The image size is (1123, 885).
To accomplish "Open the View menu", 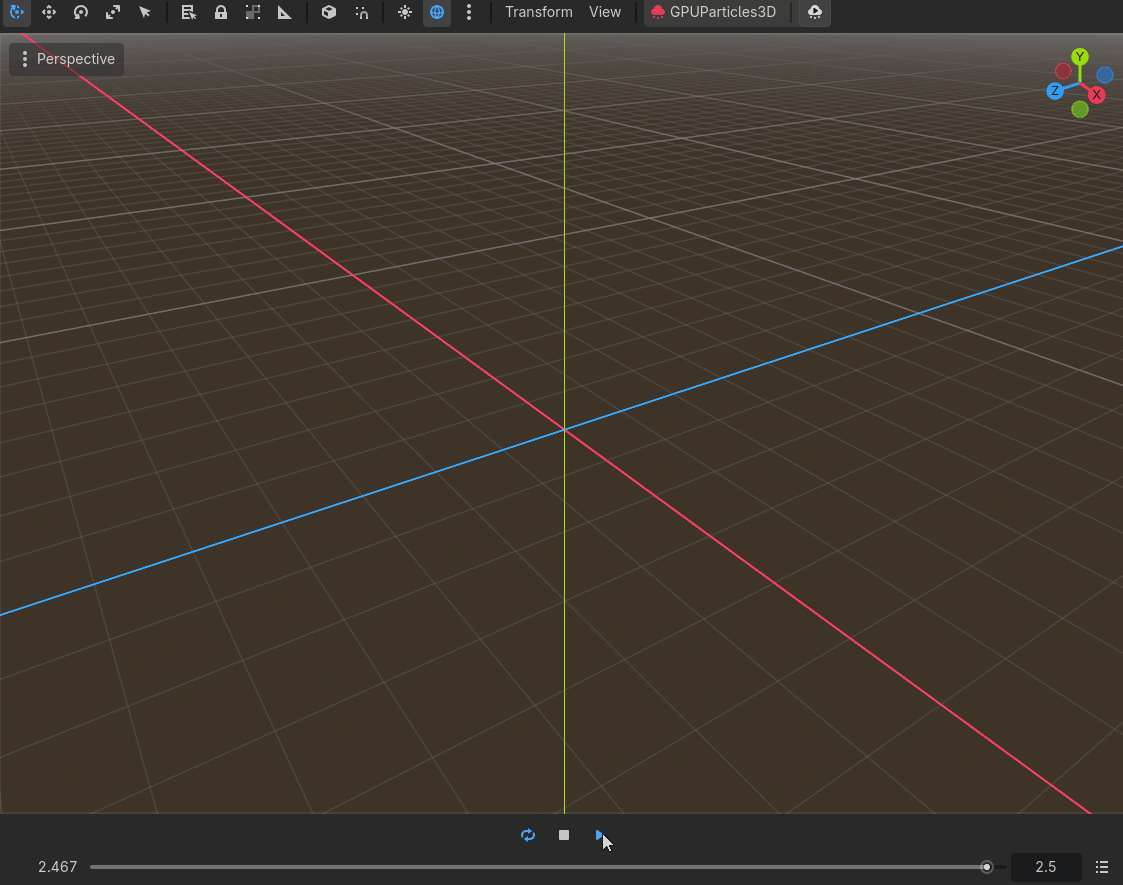I will coord(604,12).
